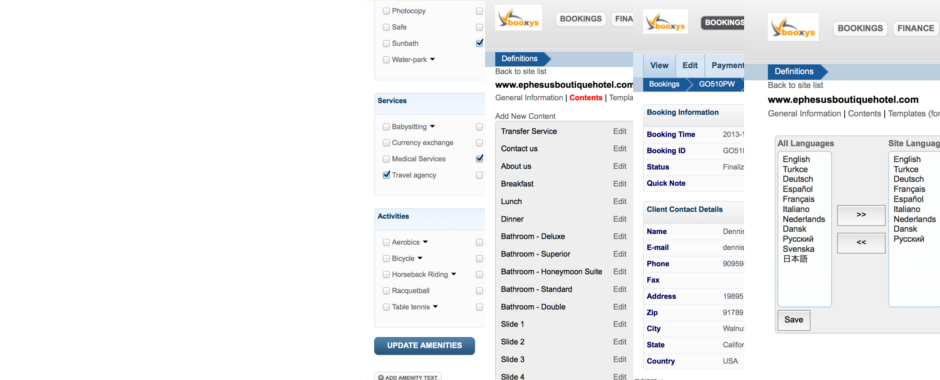940x380 pixels.
Task: Click Back to site list in the contents panel
Action: (x=520, y=71)
